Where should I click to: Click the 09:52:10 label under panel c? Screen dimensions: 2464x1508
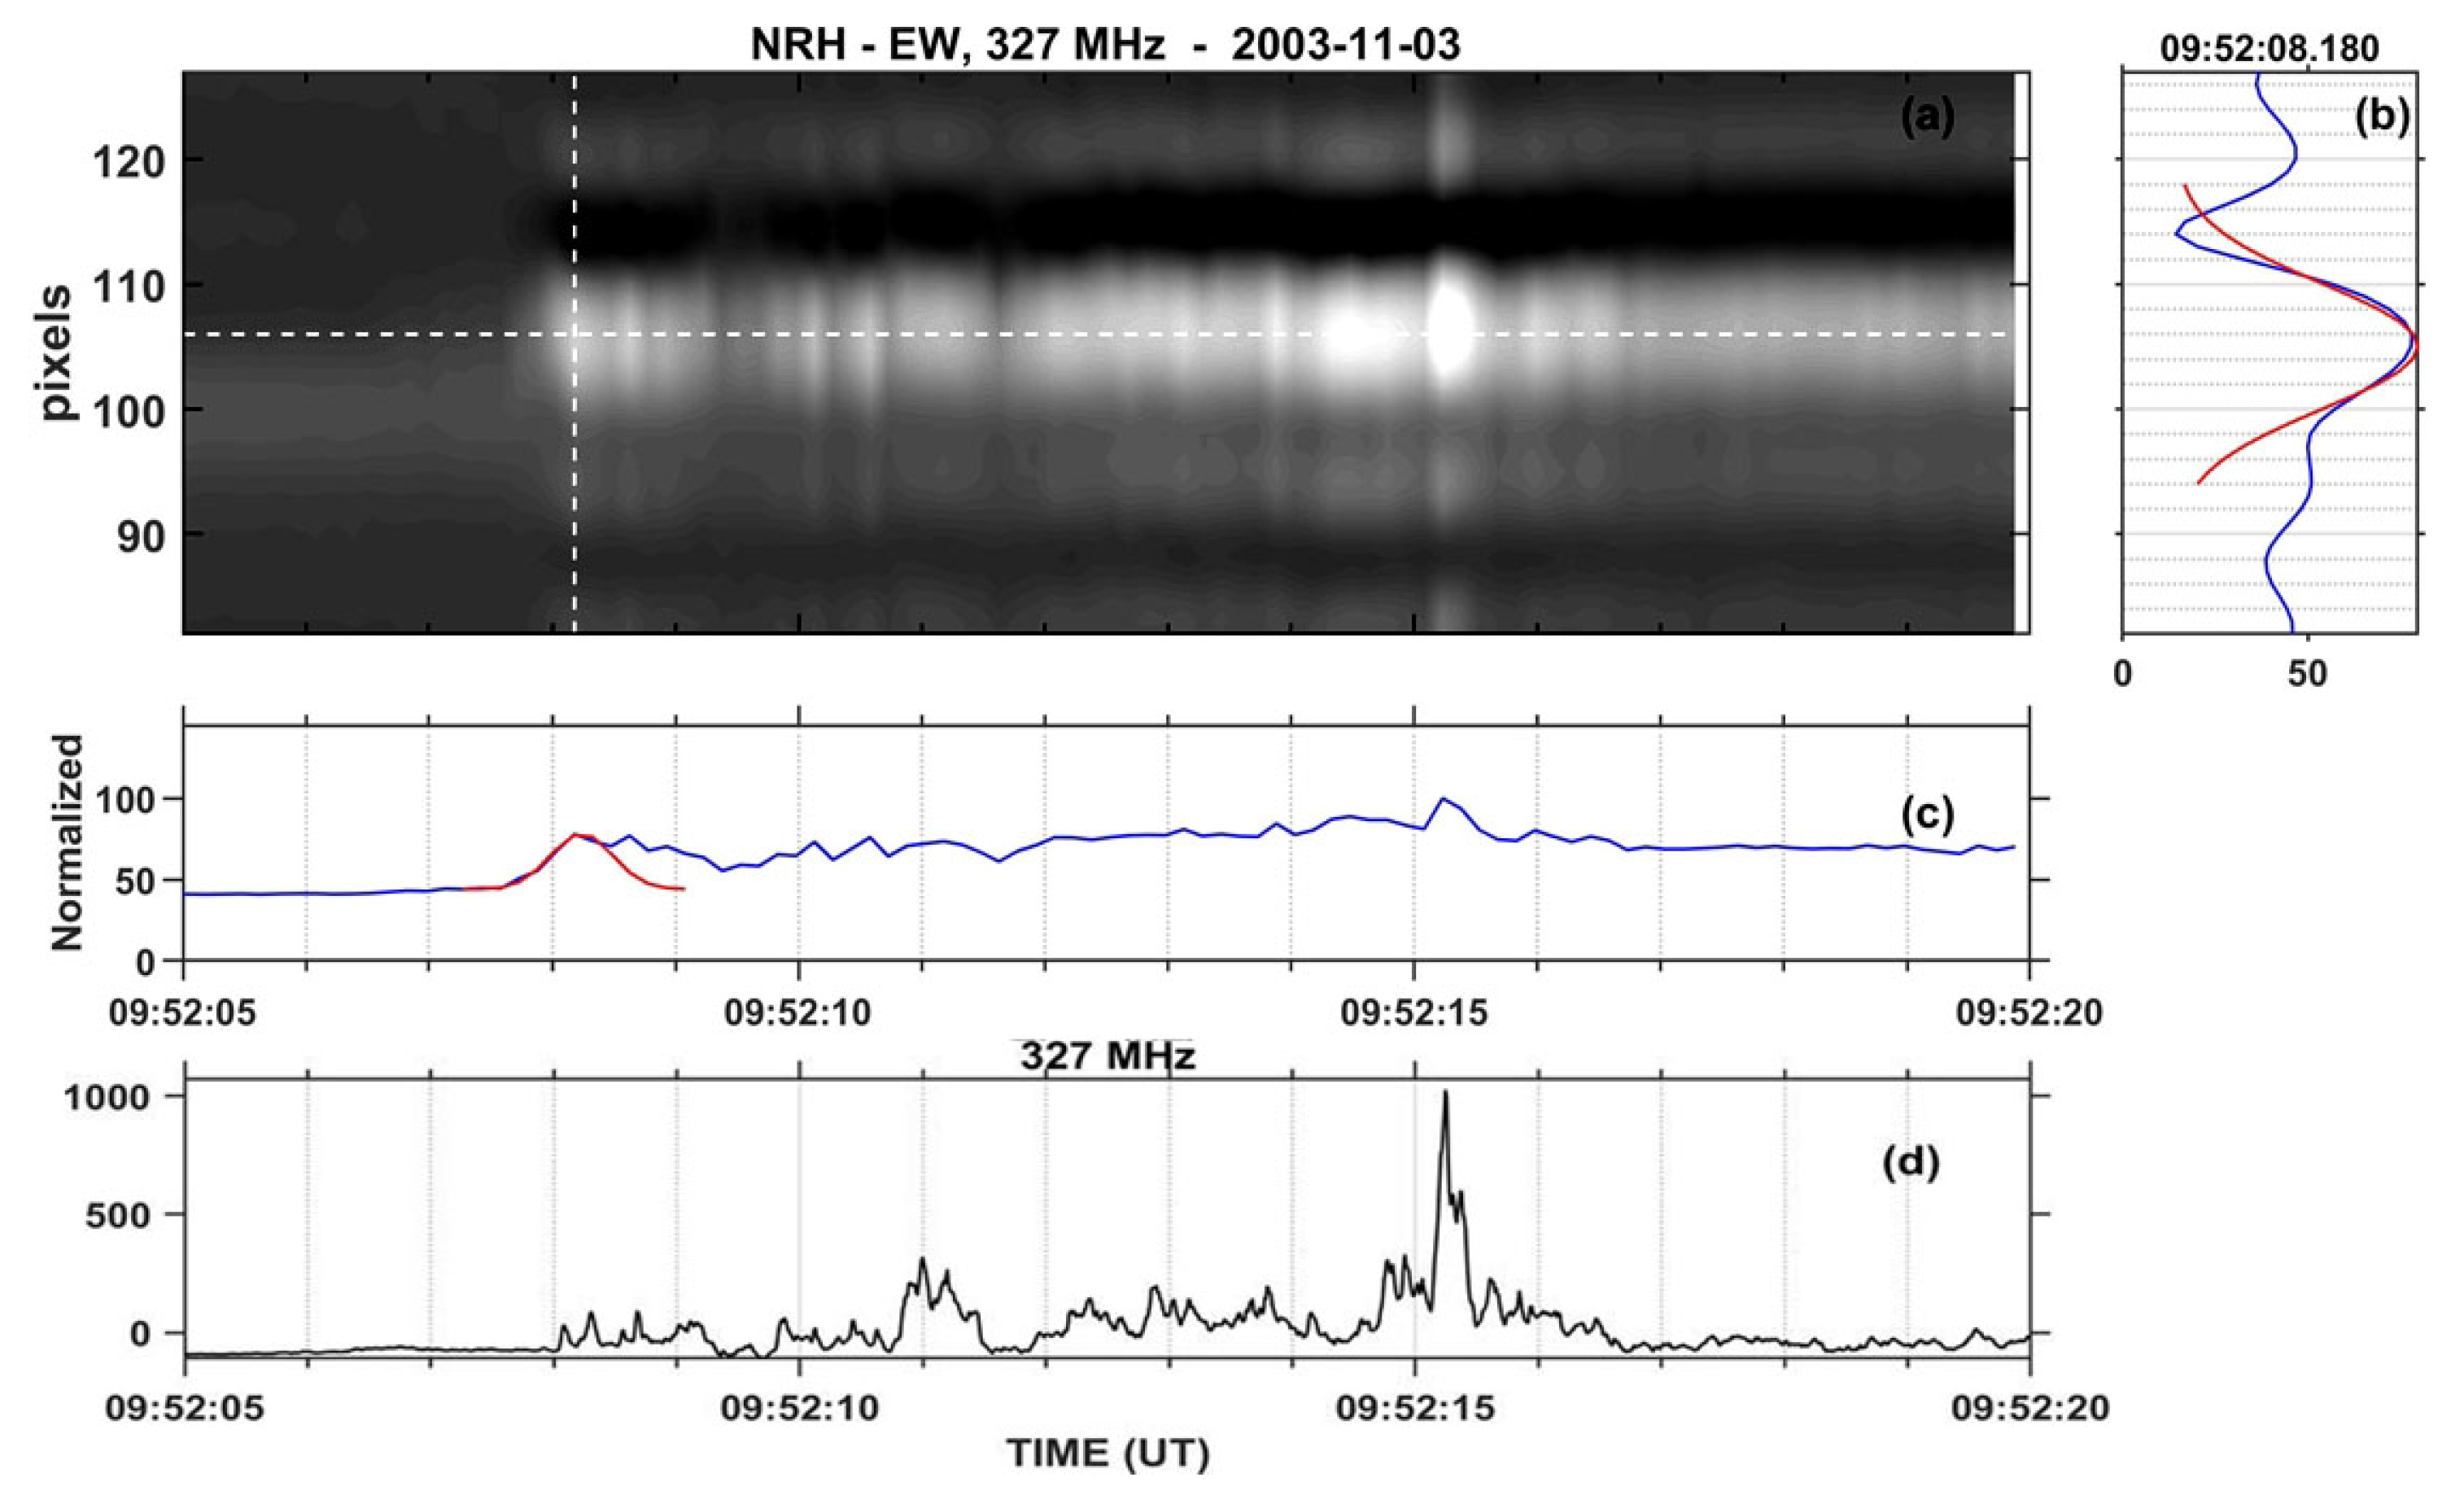(x=798, y=1013)
